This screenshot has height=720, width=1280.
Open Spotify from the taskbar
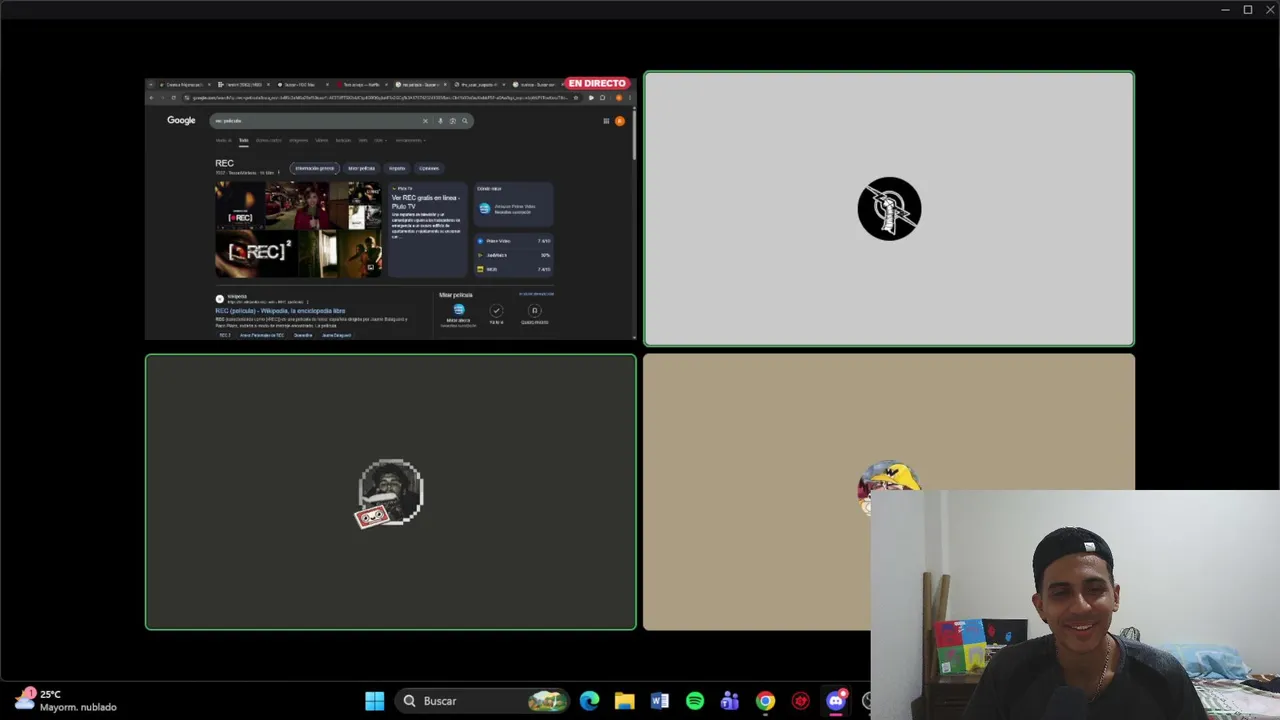(694, 701)
